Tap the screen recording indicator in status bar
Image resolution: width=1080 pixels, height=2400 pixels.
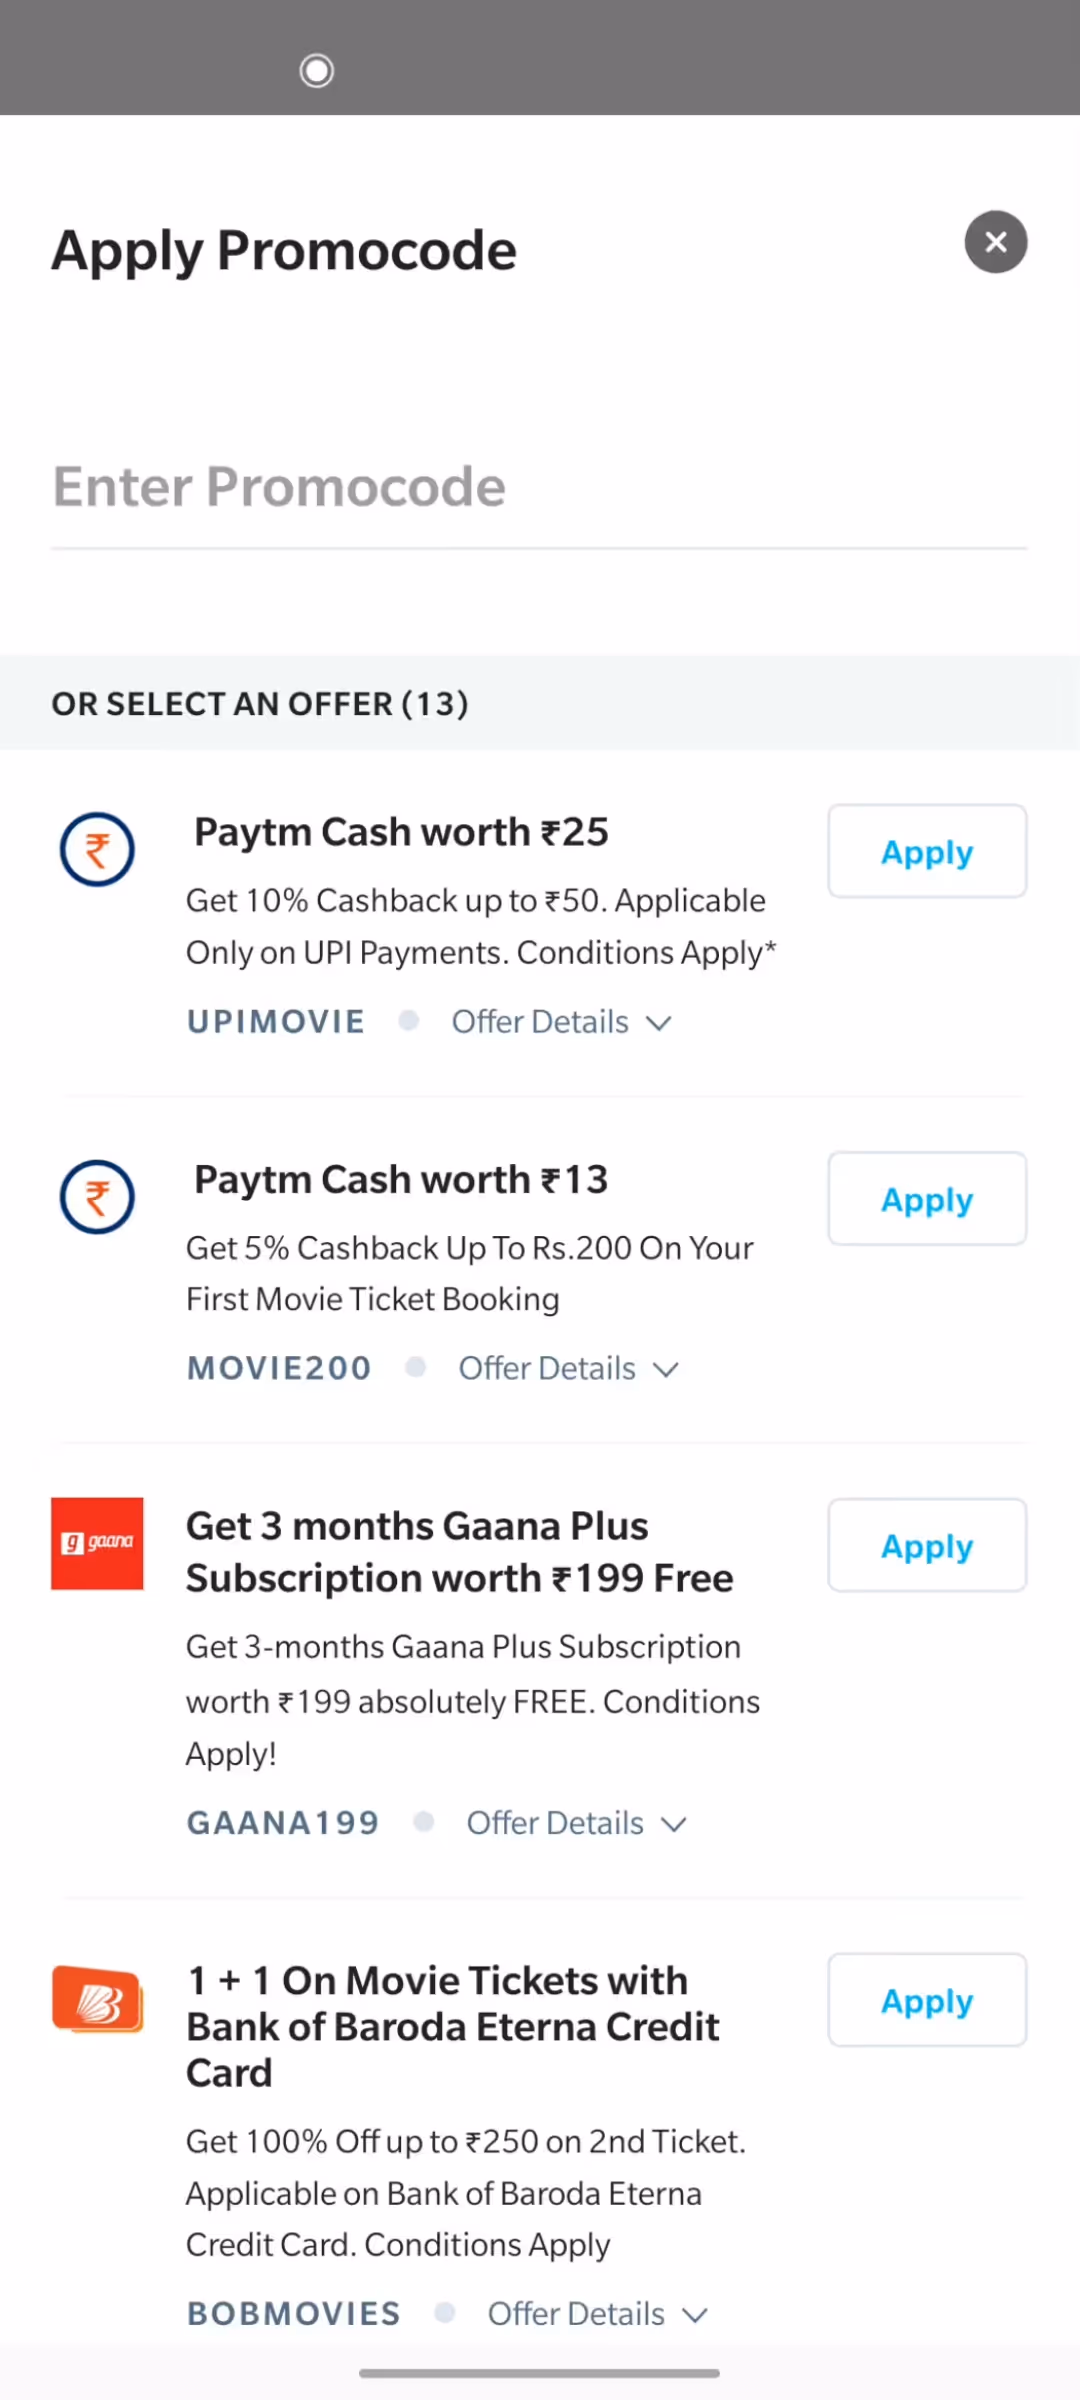click(x=317, y=71)
